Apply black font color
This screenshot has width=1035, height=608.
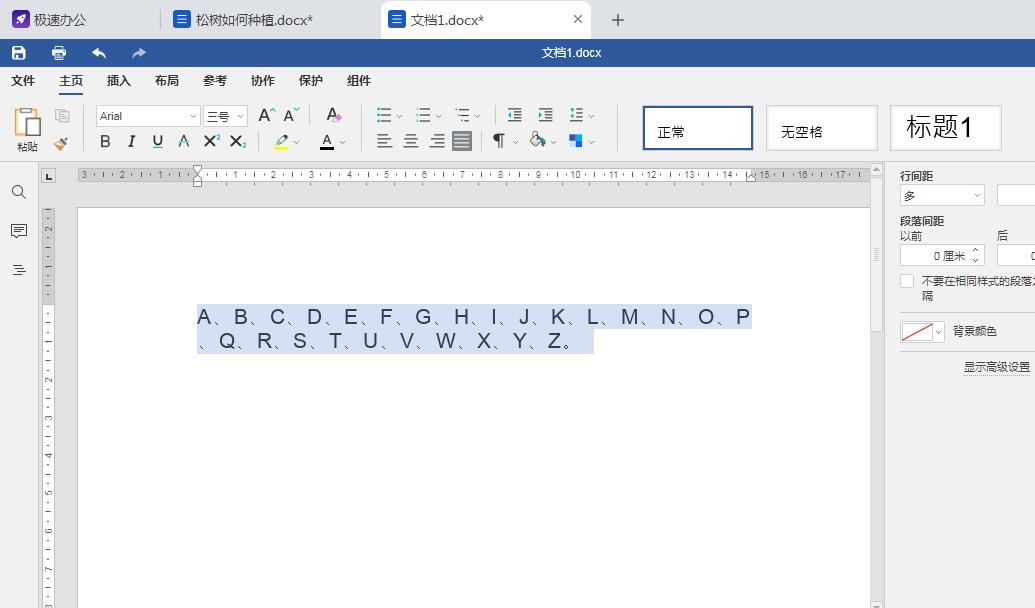(x=327, y=141)
